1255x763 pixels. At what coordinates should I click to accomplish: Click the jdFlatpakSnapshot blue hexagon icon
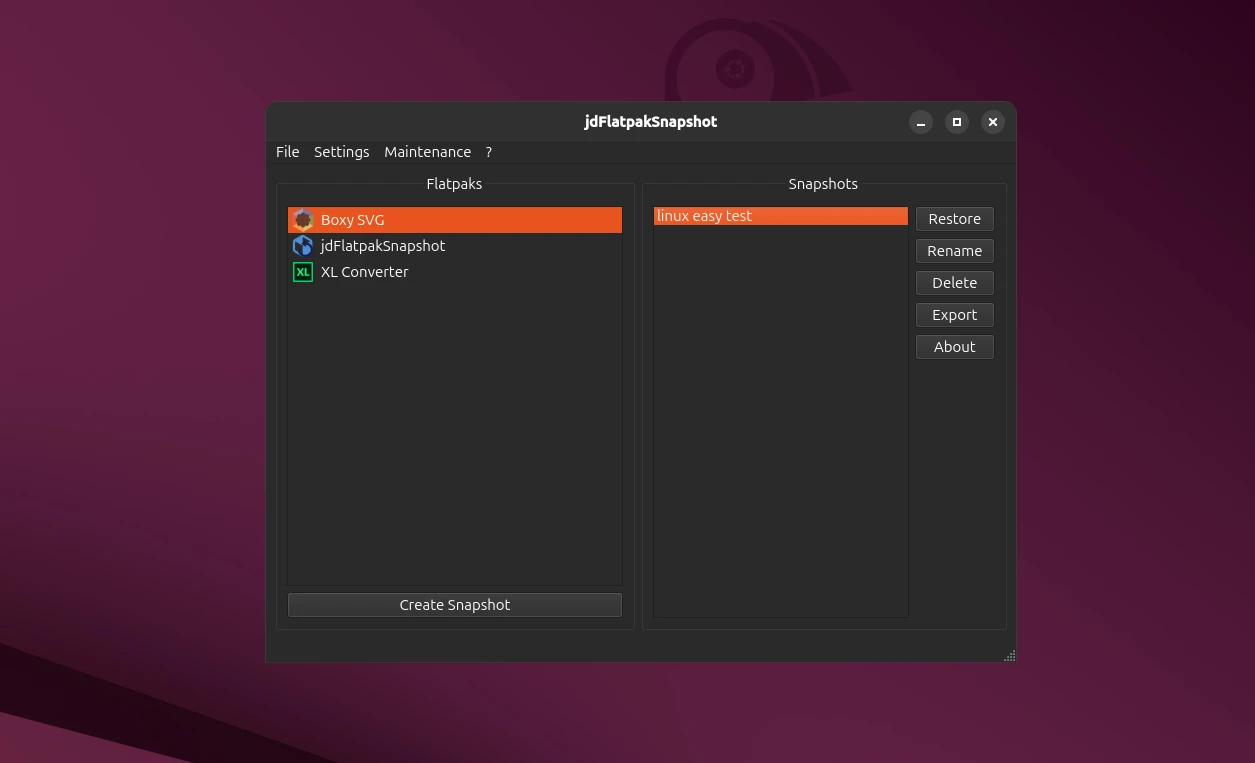point(303,246)
